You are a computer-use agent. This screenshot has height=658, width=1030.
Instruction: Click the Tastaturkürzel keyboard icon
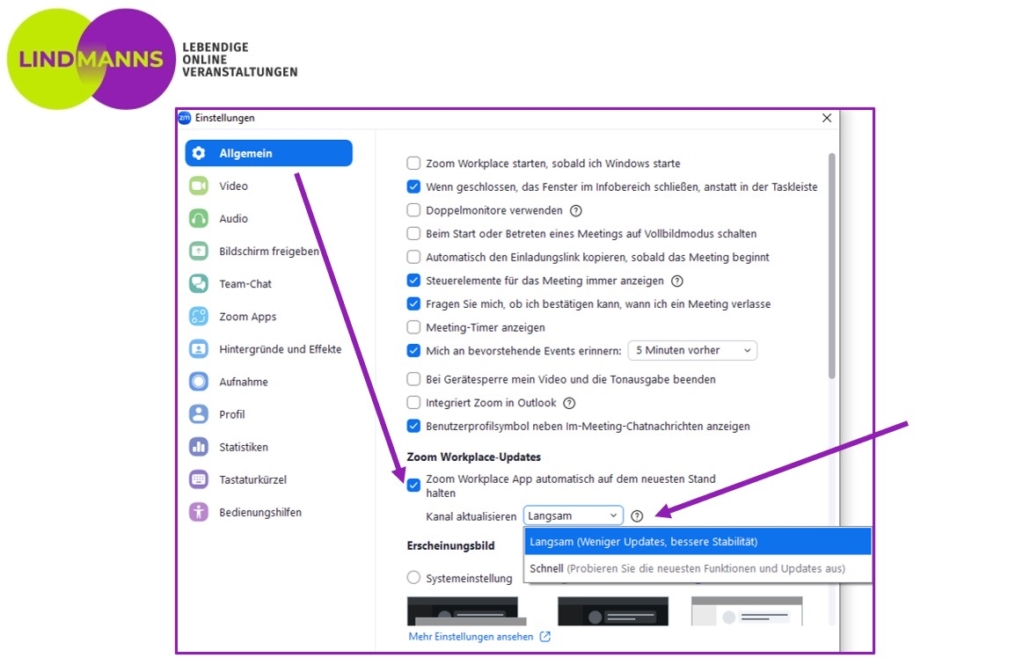(198, 479)
